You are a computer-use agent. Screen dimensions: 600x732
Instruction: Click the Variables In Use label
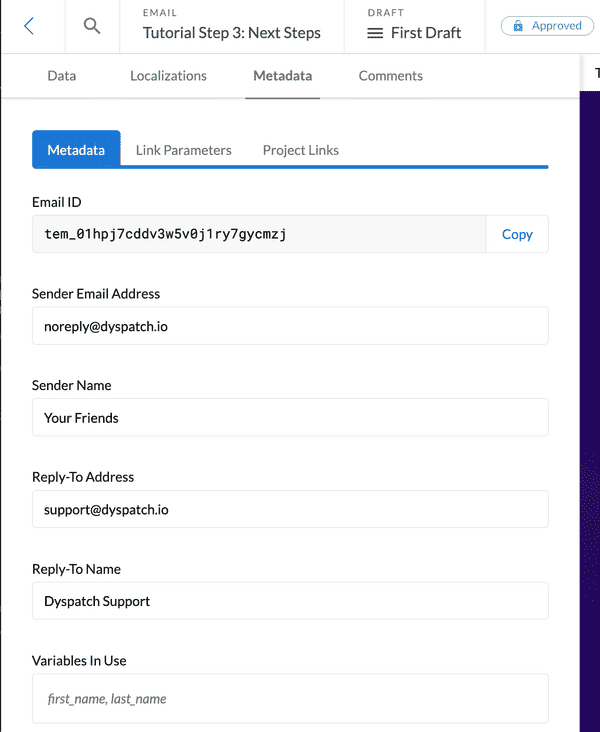point(79,661)
